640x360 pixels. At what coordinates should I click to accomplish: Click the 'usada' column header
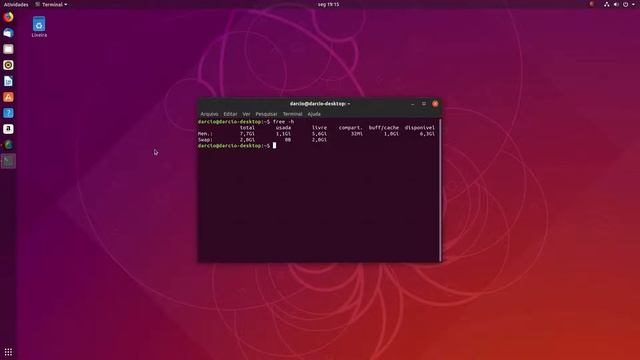283,128
